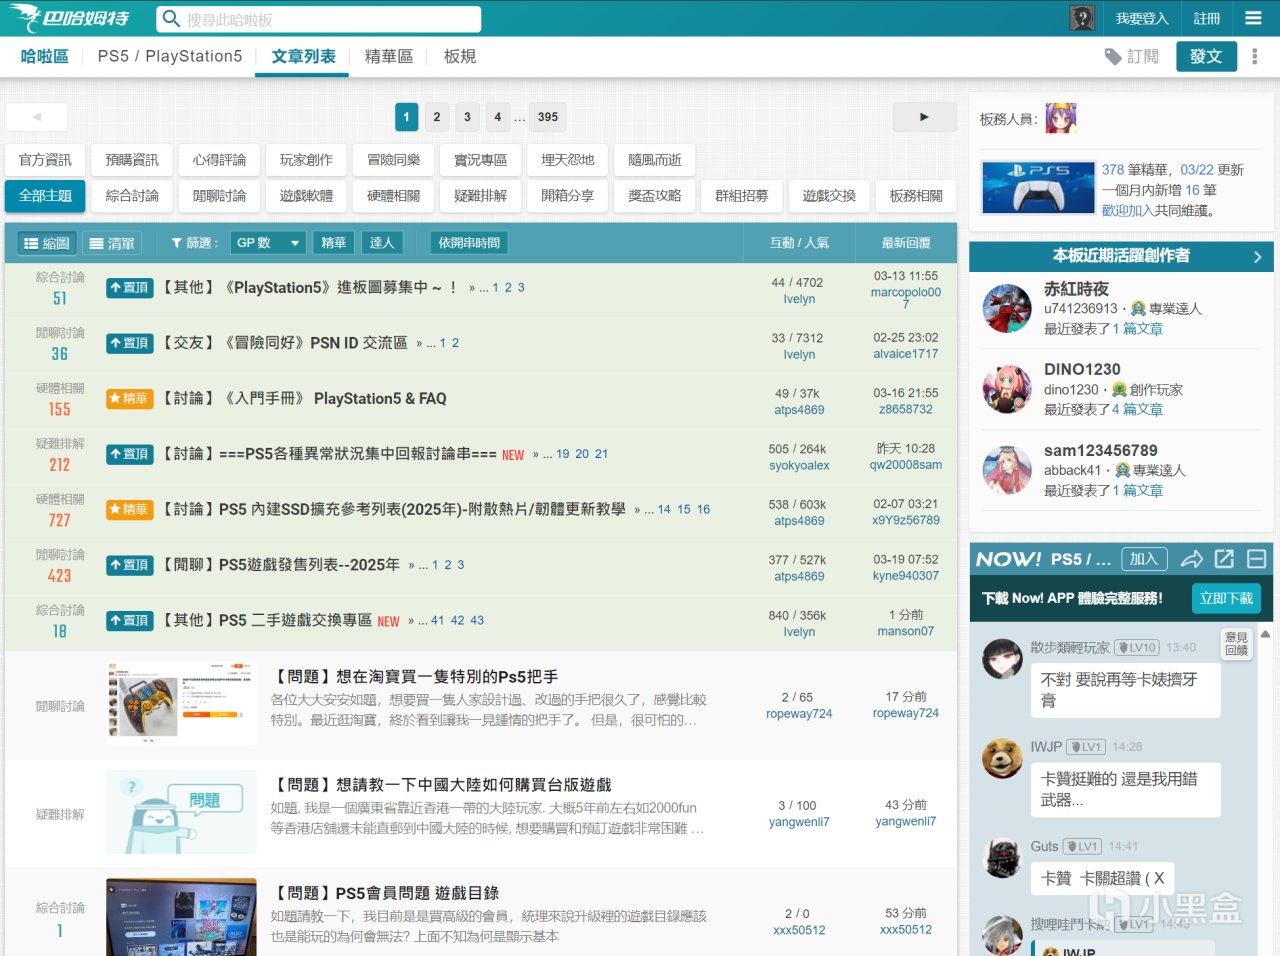Jump to page 395
The image size is (1280, 956).
[x=548, y=117]
